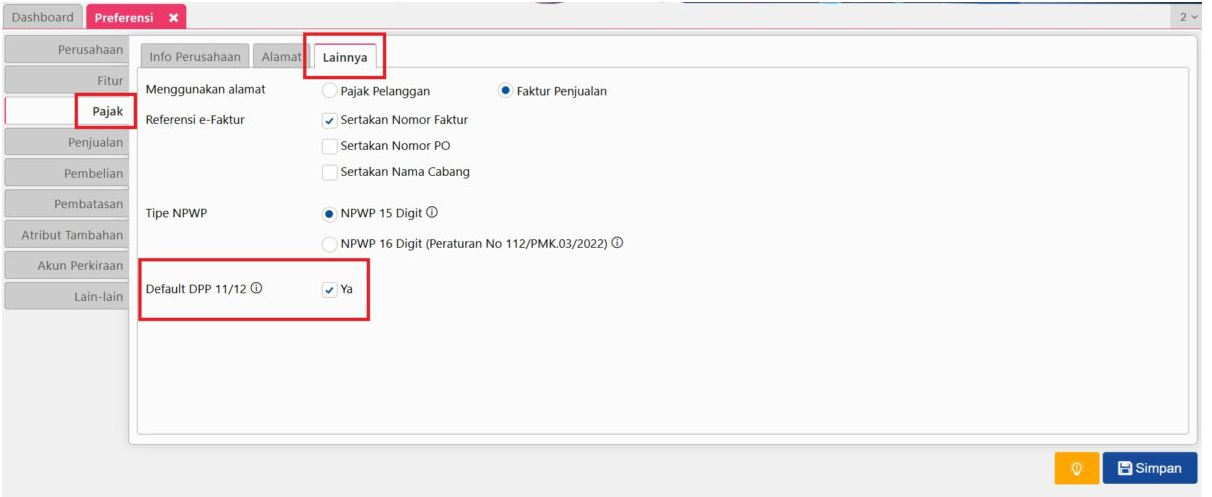
Task: Show info icon next to NPWP 15 Digit
Action: pyautogui.click(x=432, y=213)
